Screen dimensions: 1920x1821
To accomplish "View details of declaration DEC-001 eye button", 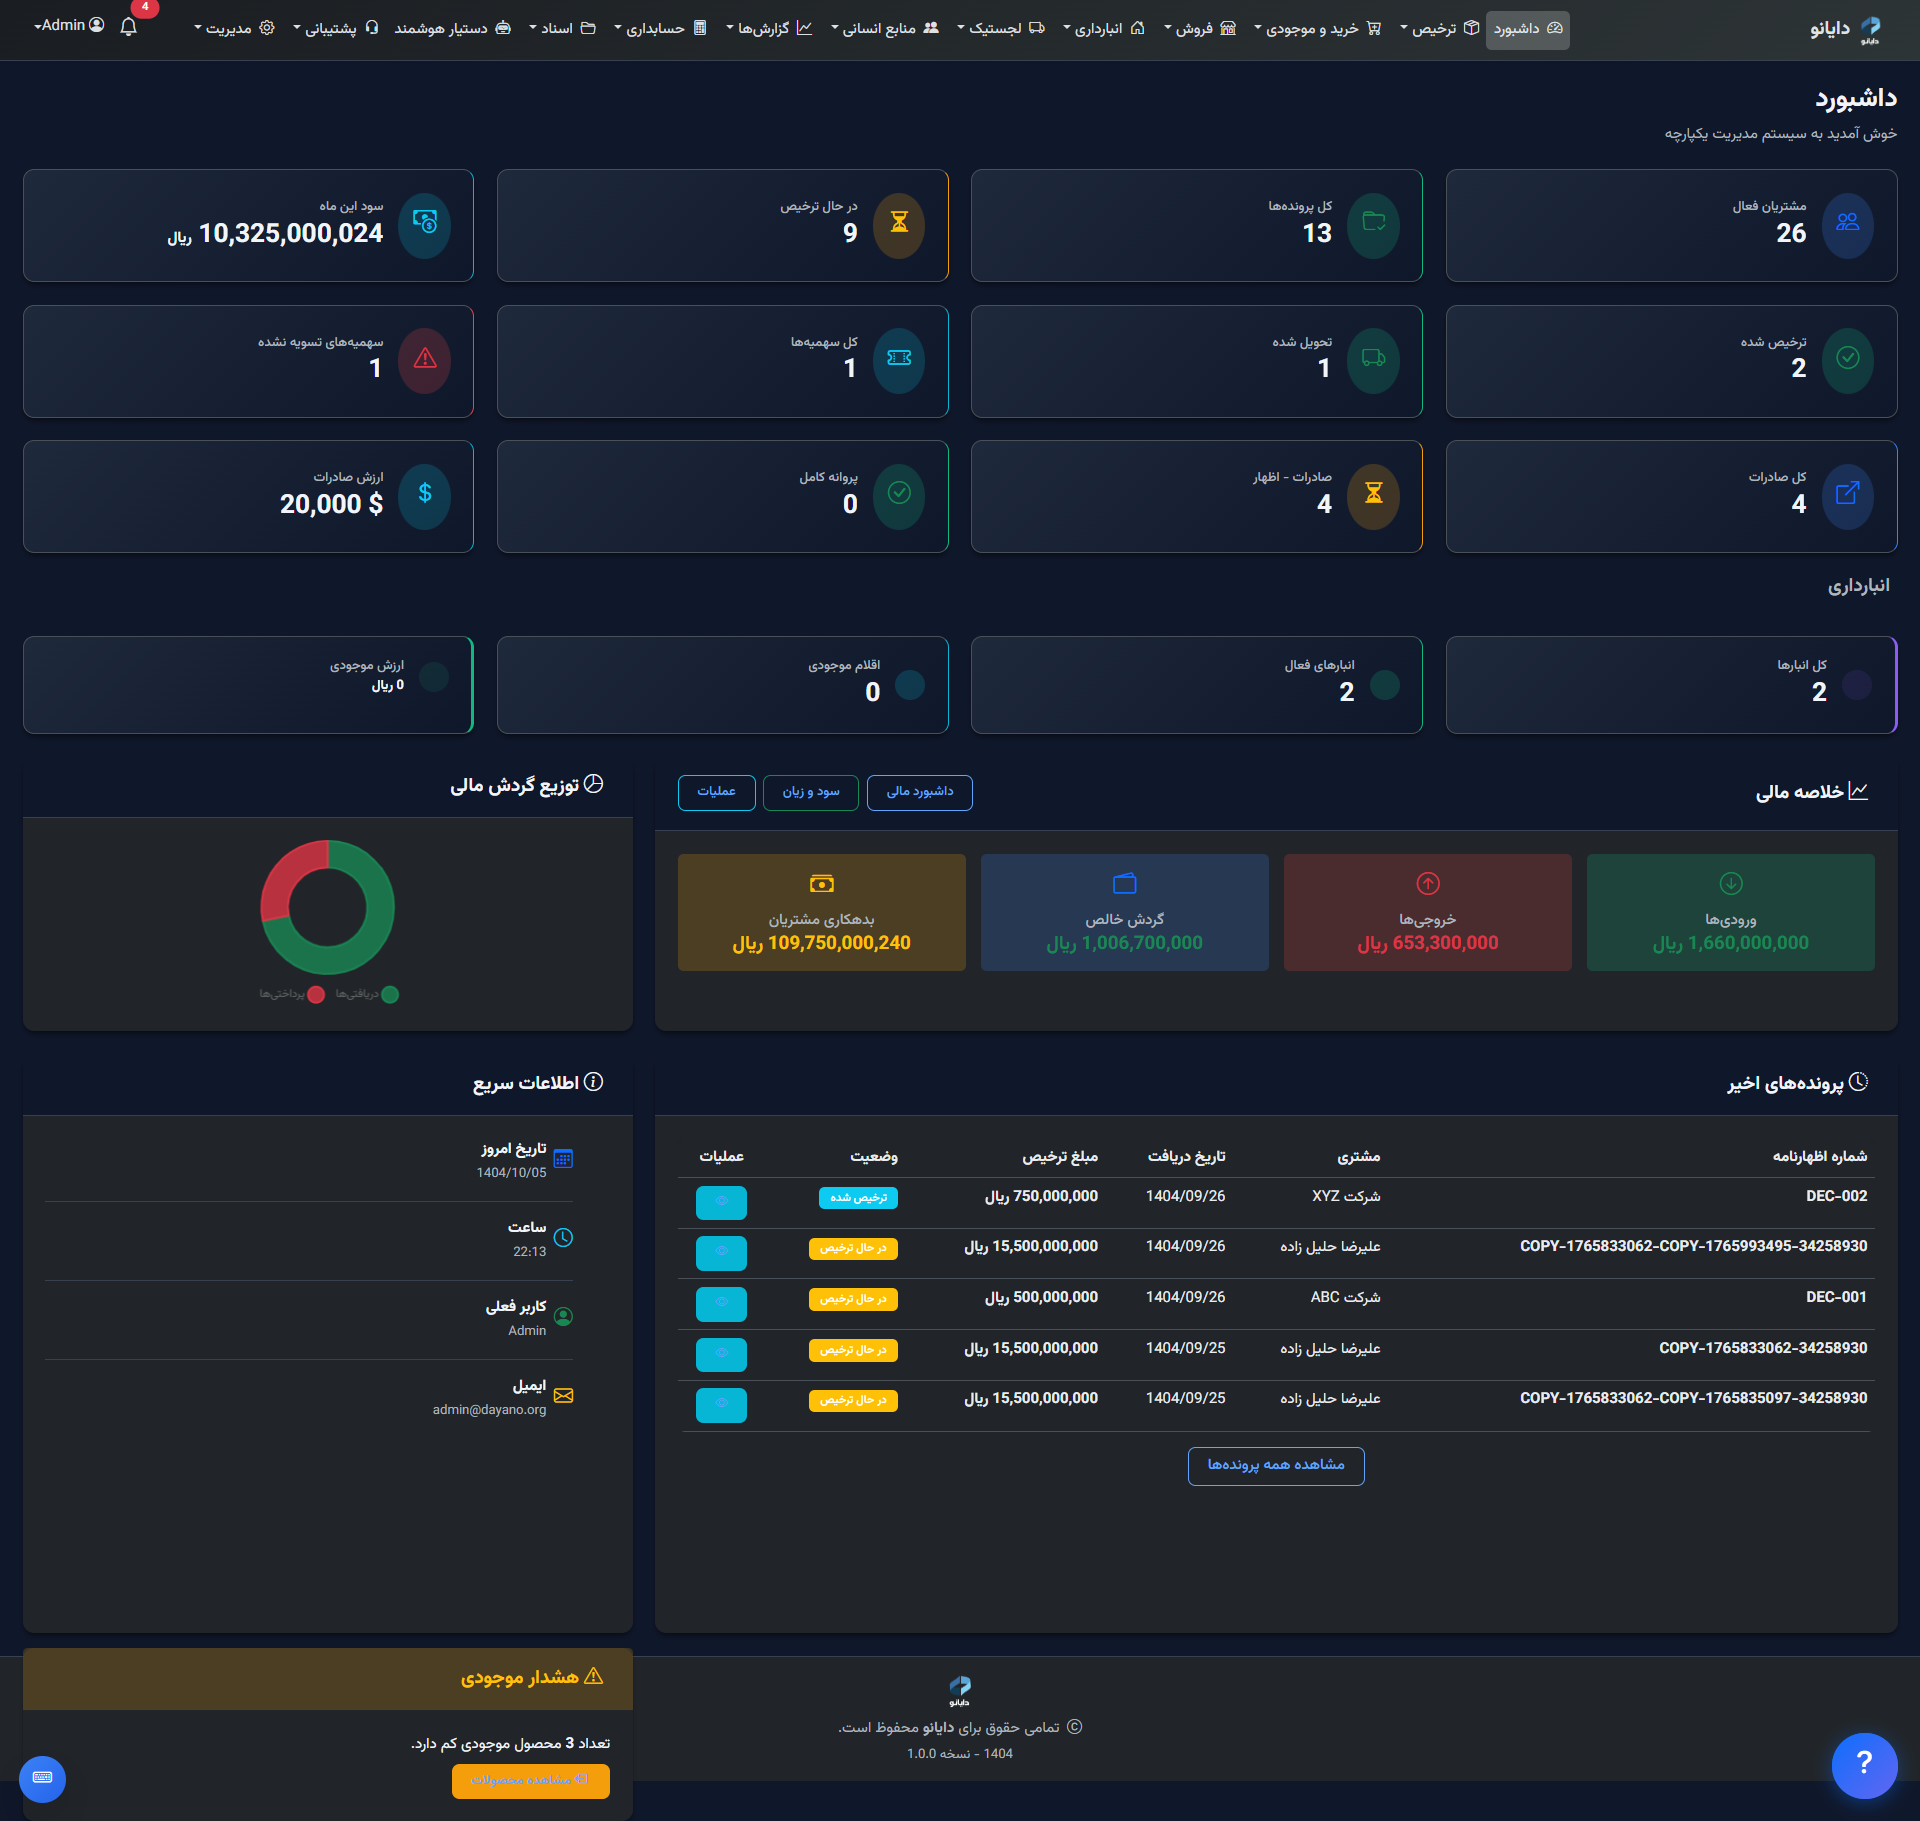I will click(x=721, y=1303).
